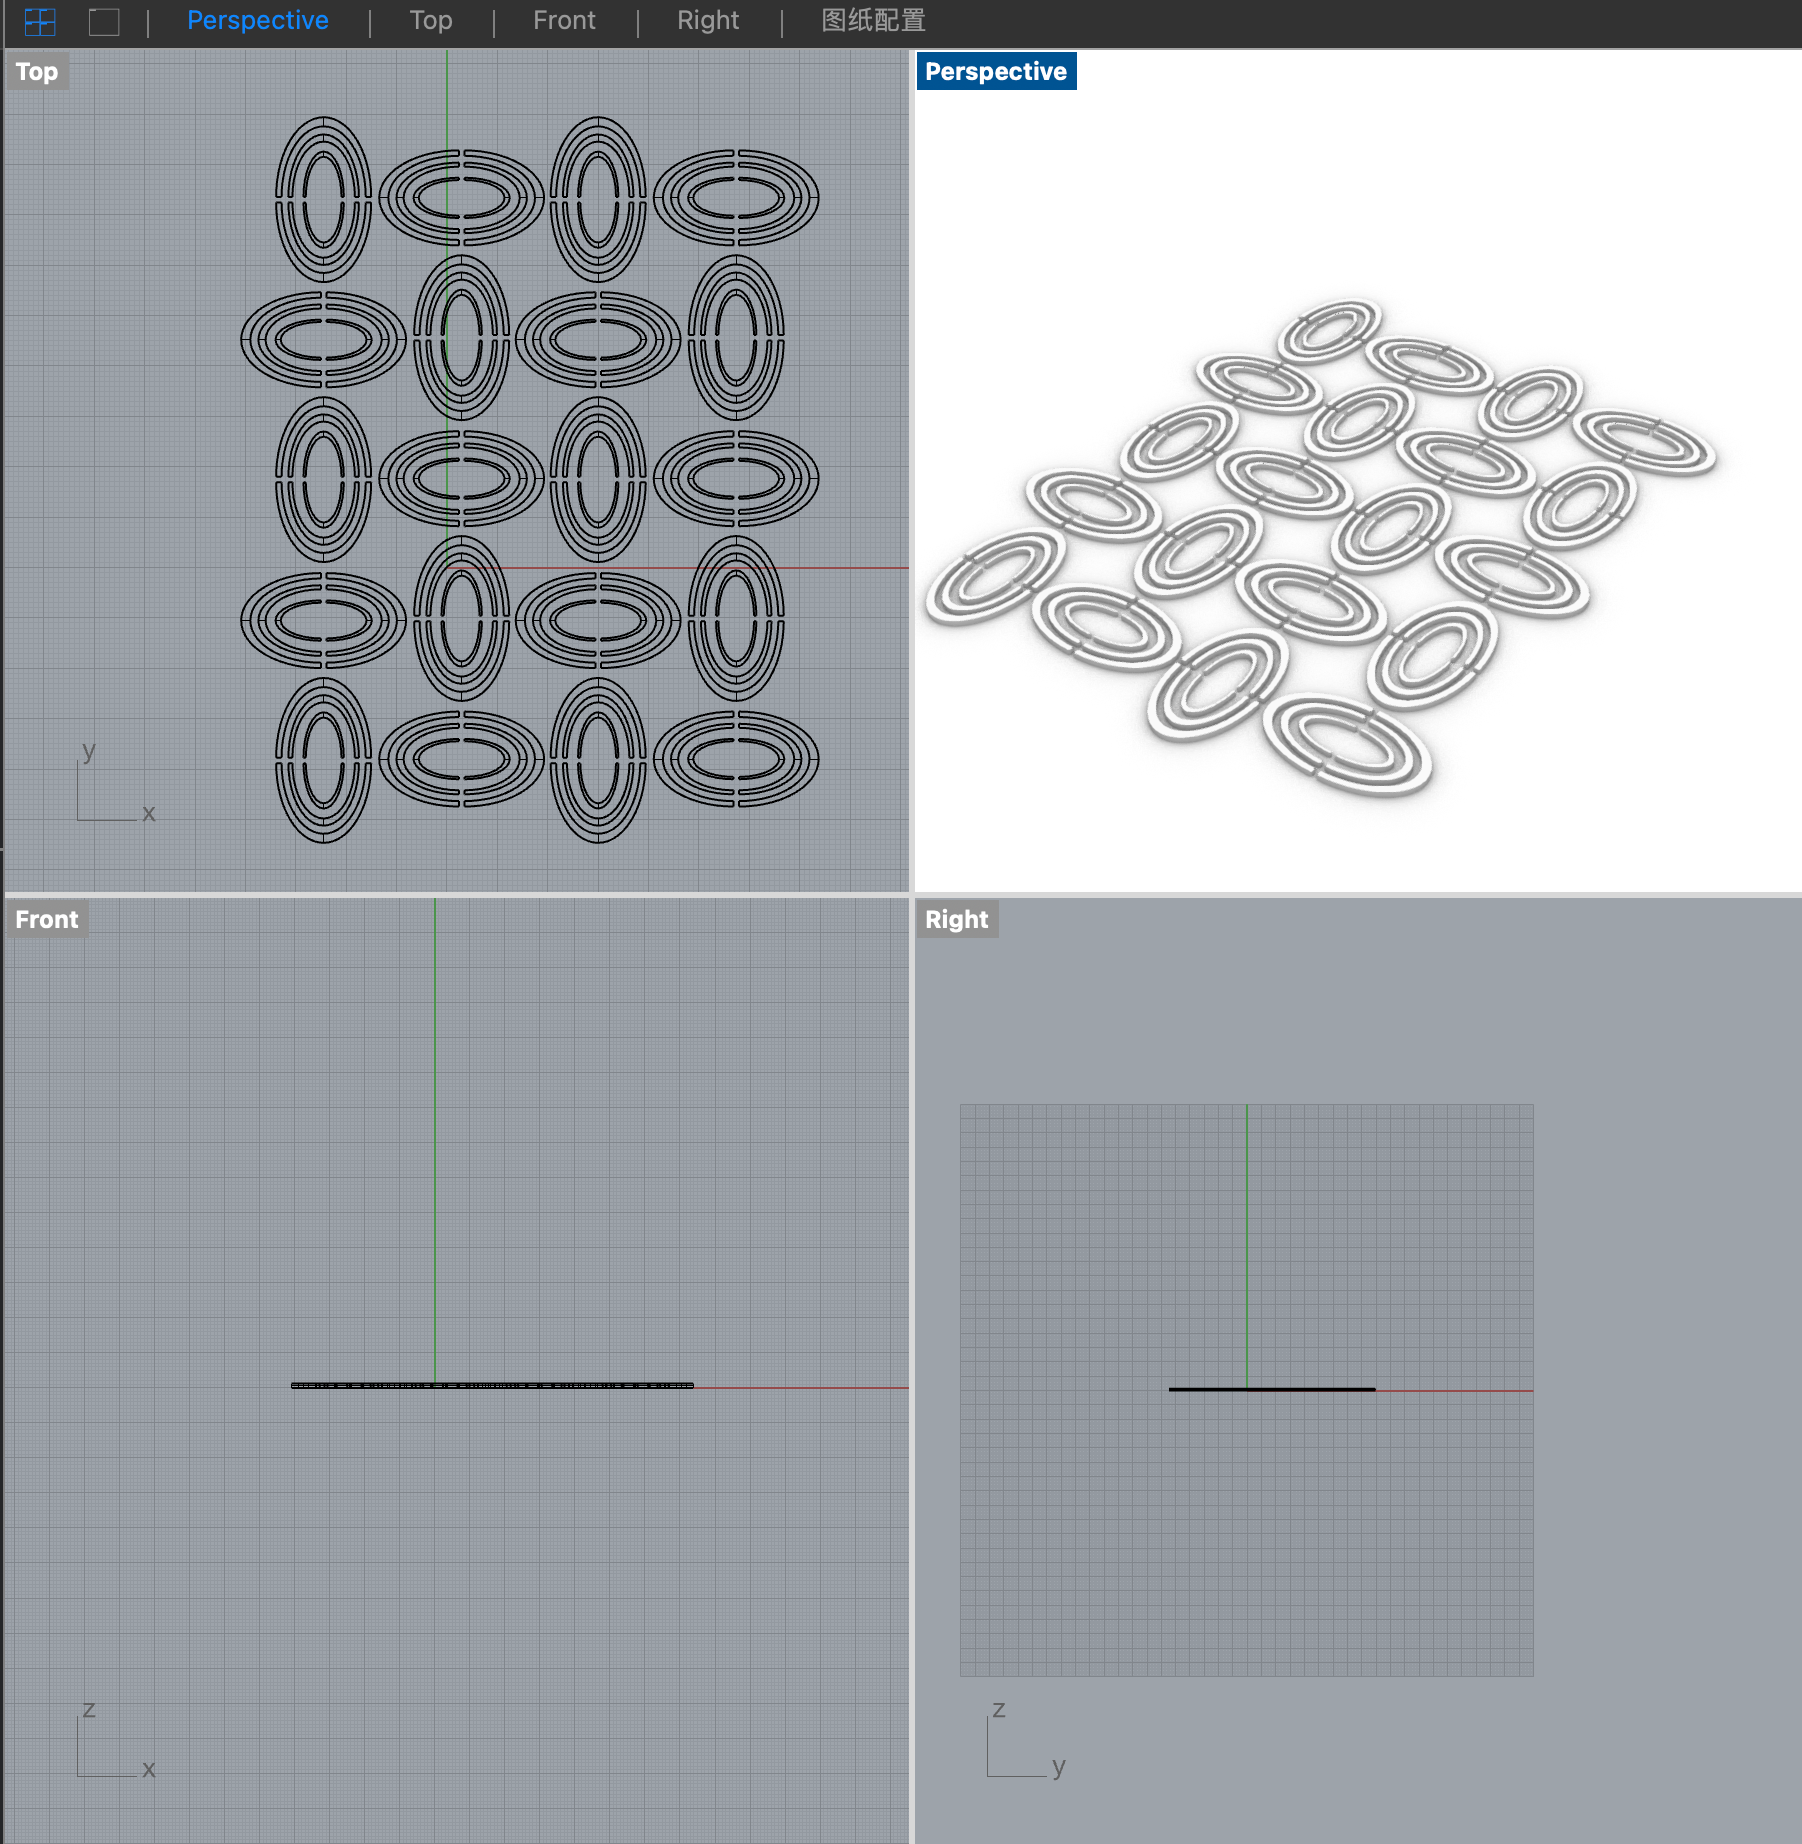Viewport: 1802px width, 1844px height.
Task: Select the top-left vertical ellipse in Top view
Action: click(x=323, y=199)
